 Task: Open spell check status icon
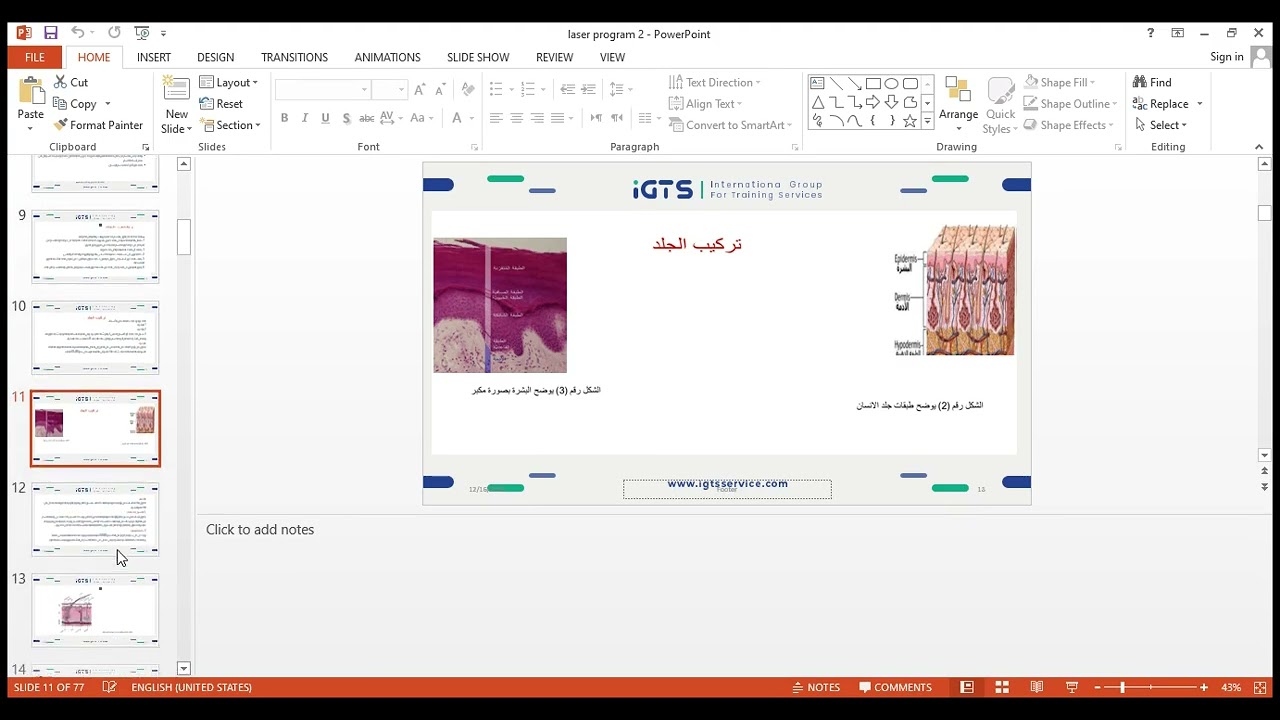(109, 687)
